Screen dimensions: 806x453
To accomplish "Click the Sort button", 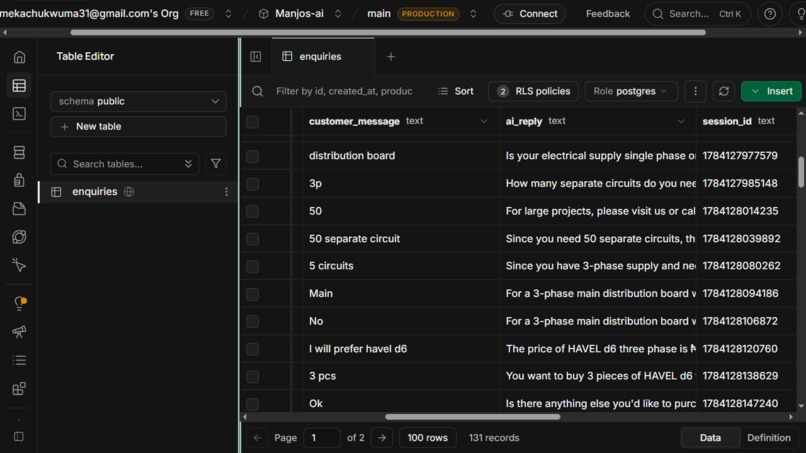I will (x=456, y=91).
